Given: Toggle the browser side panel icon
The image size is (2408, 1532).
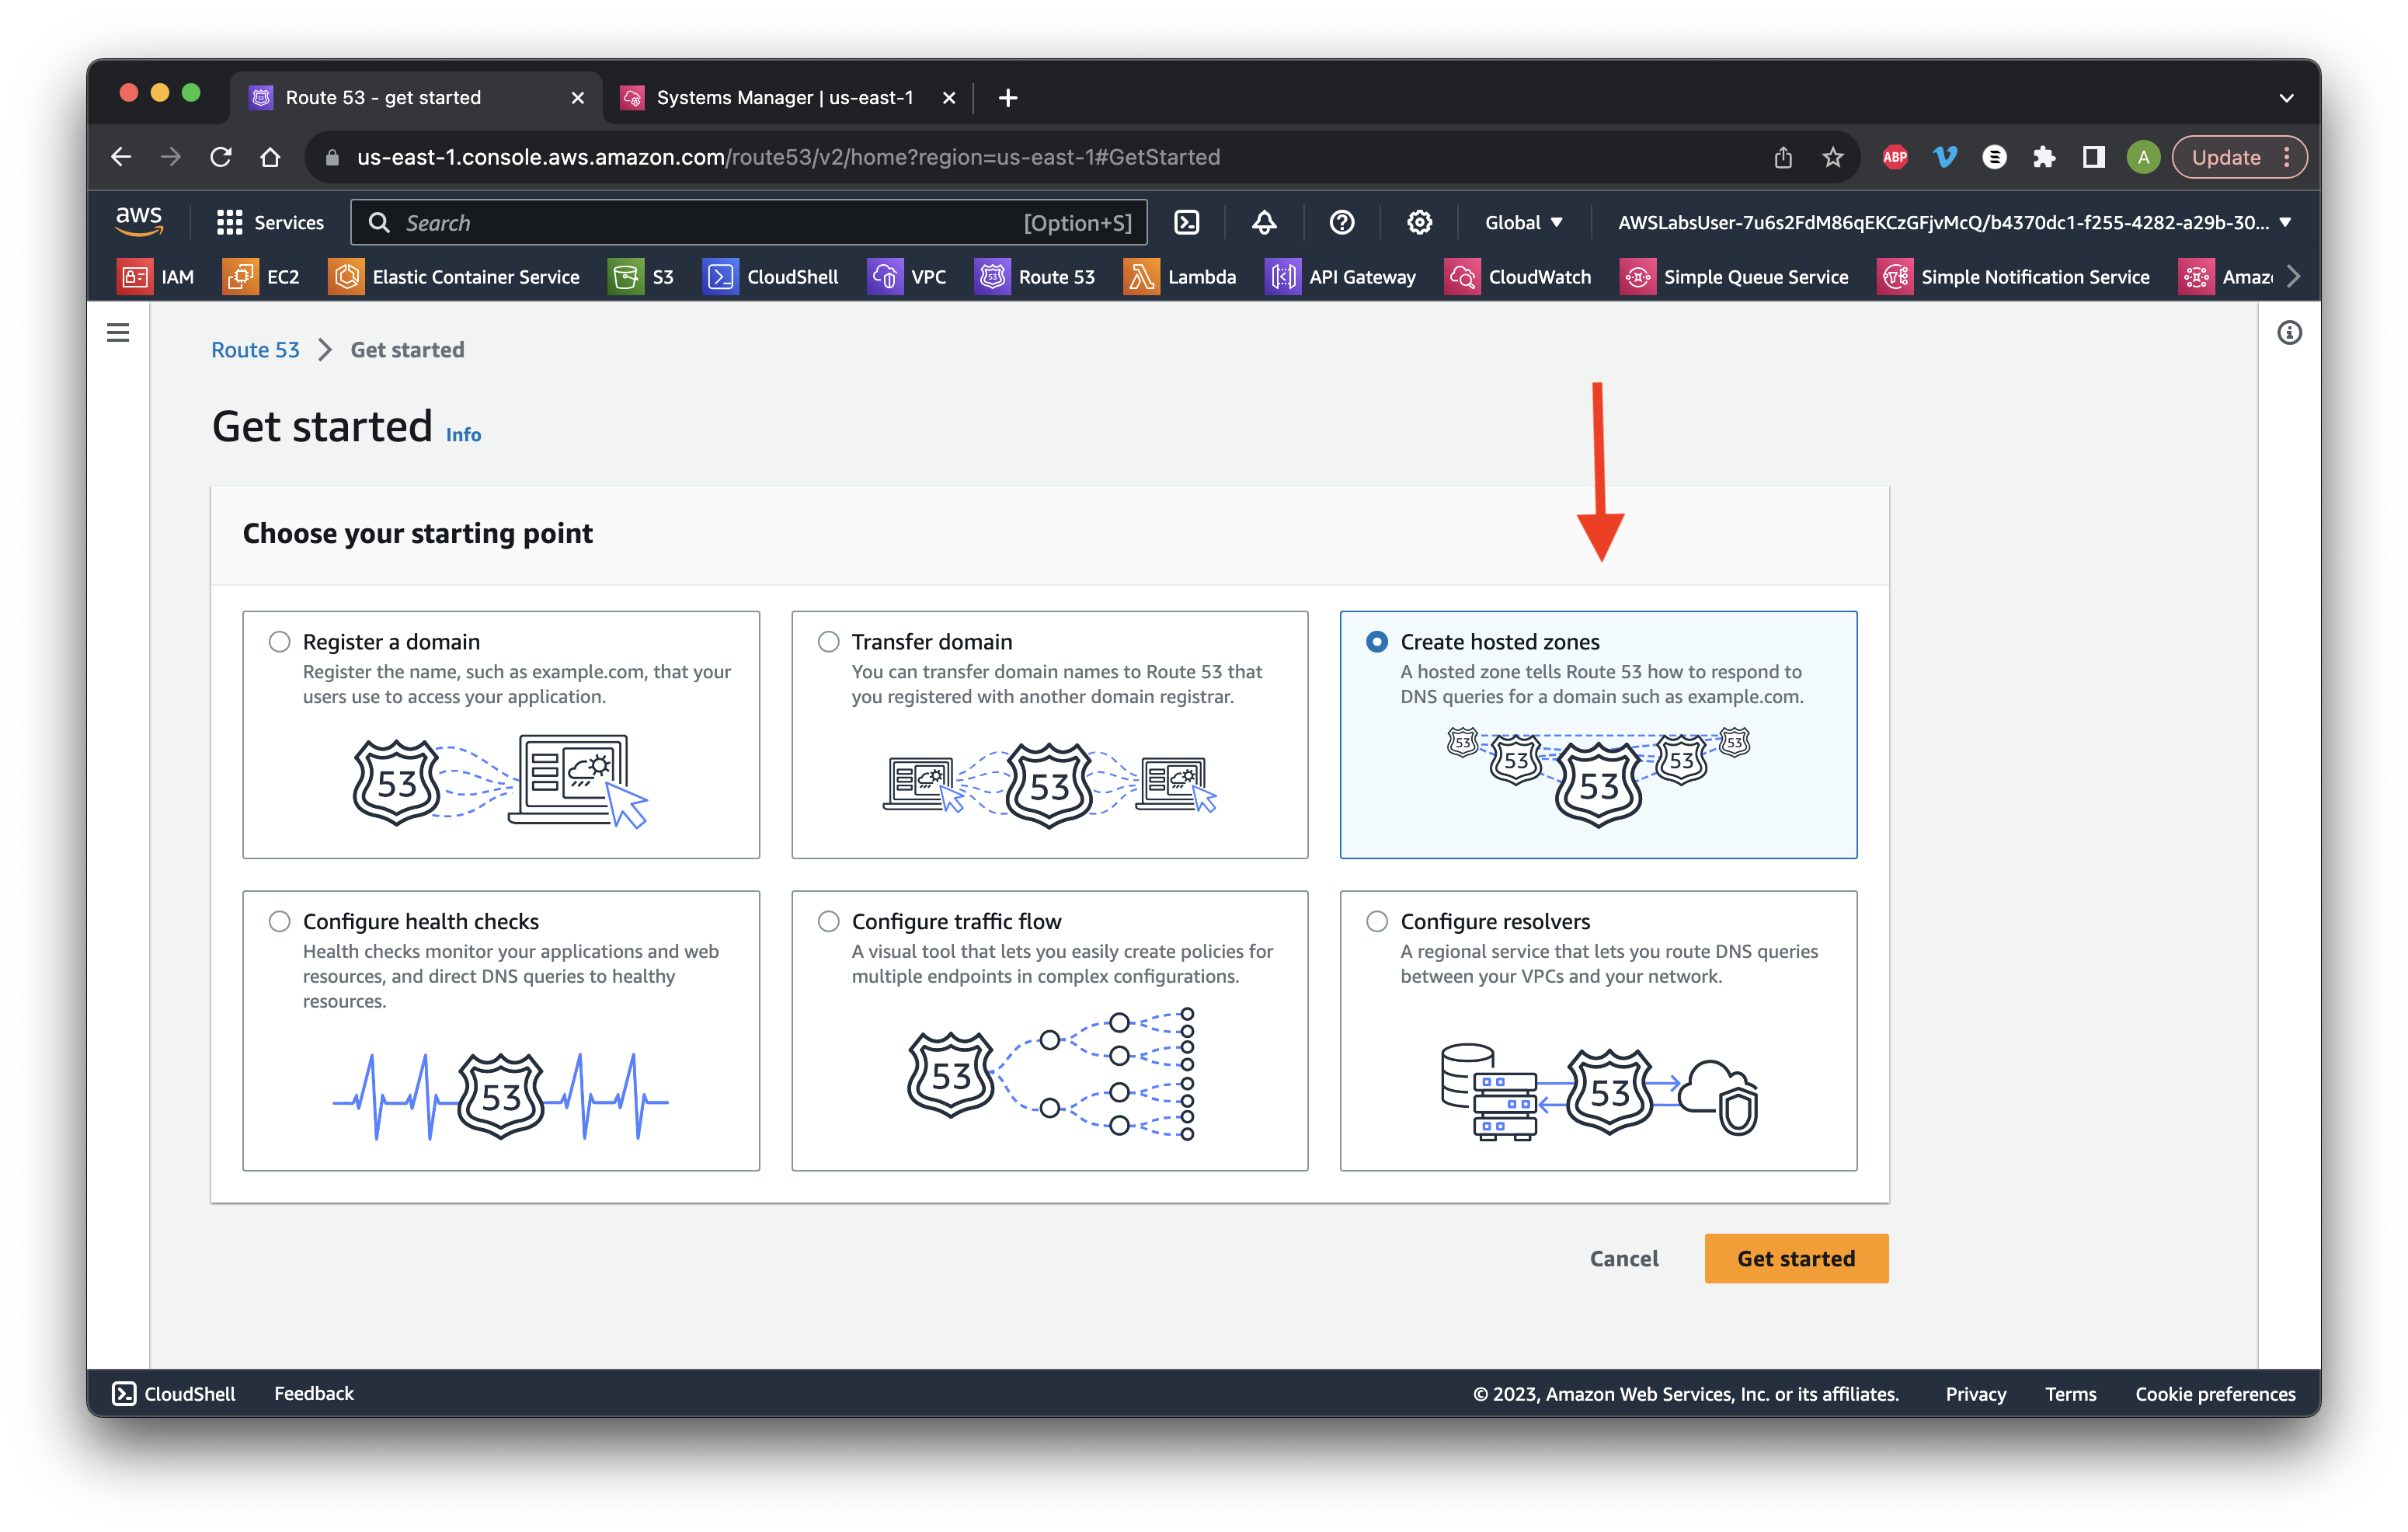Looking at the screenshot, I should coord(2093,157).
